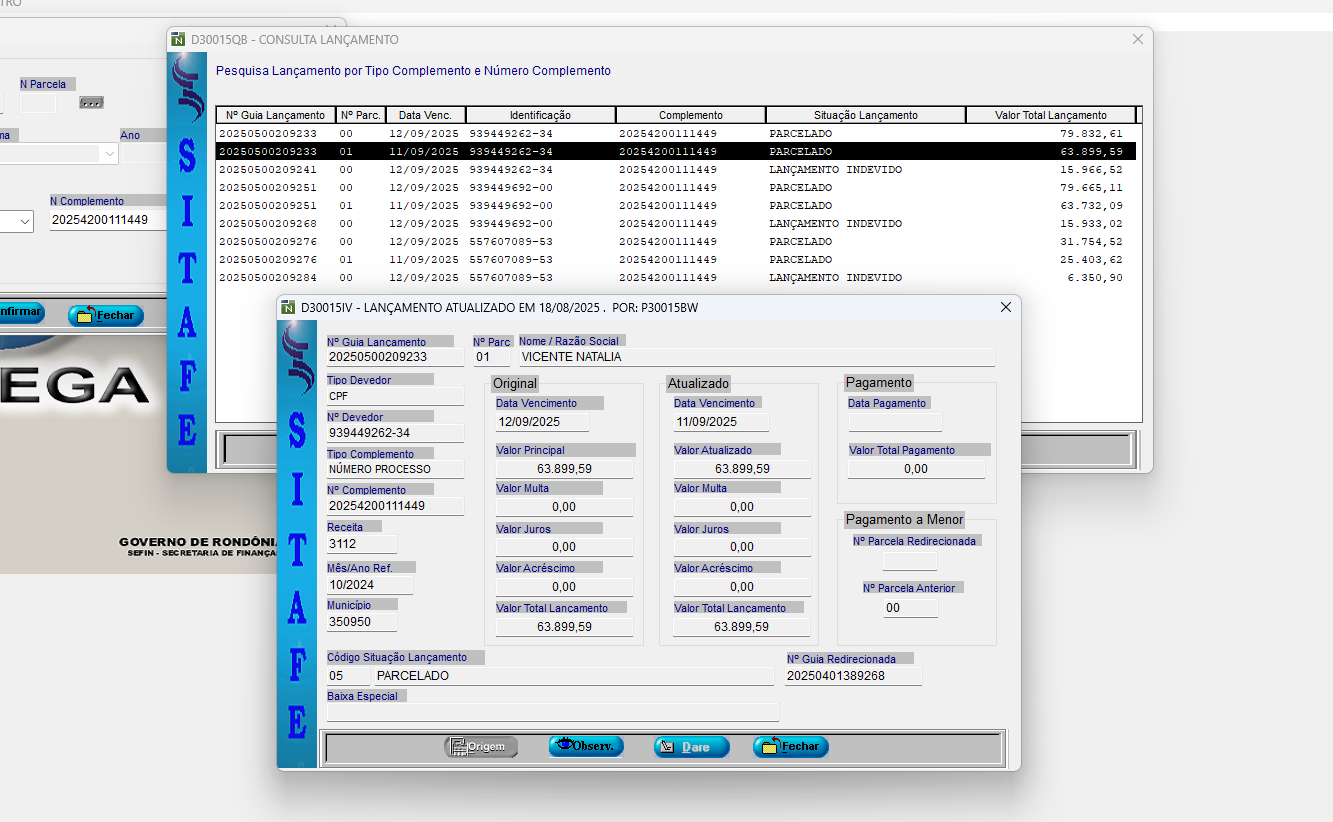Click Fechar in the lançamento detail window
Viewport: 1333px width, 822px height.
(x=790, y=746)
